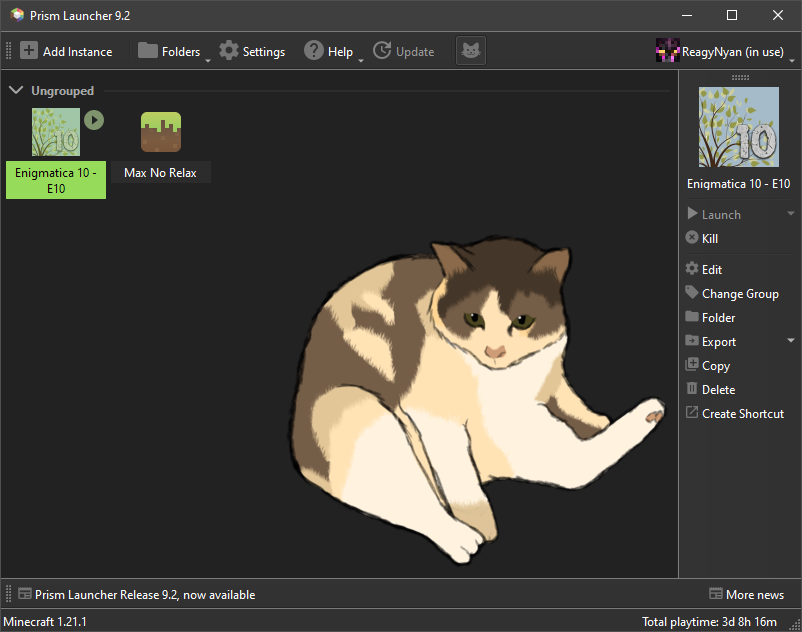This screenshot has width=802, height=632.
Task: Click the Folder icon in sidebar
Action: click(x=692, y=316)
